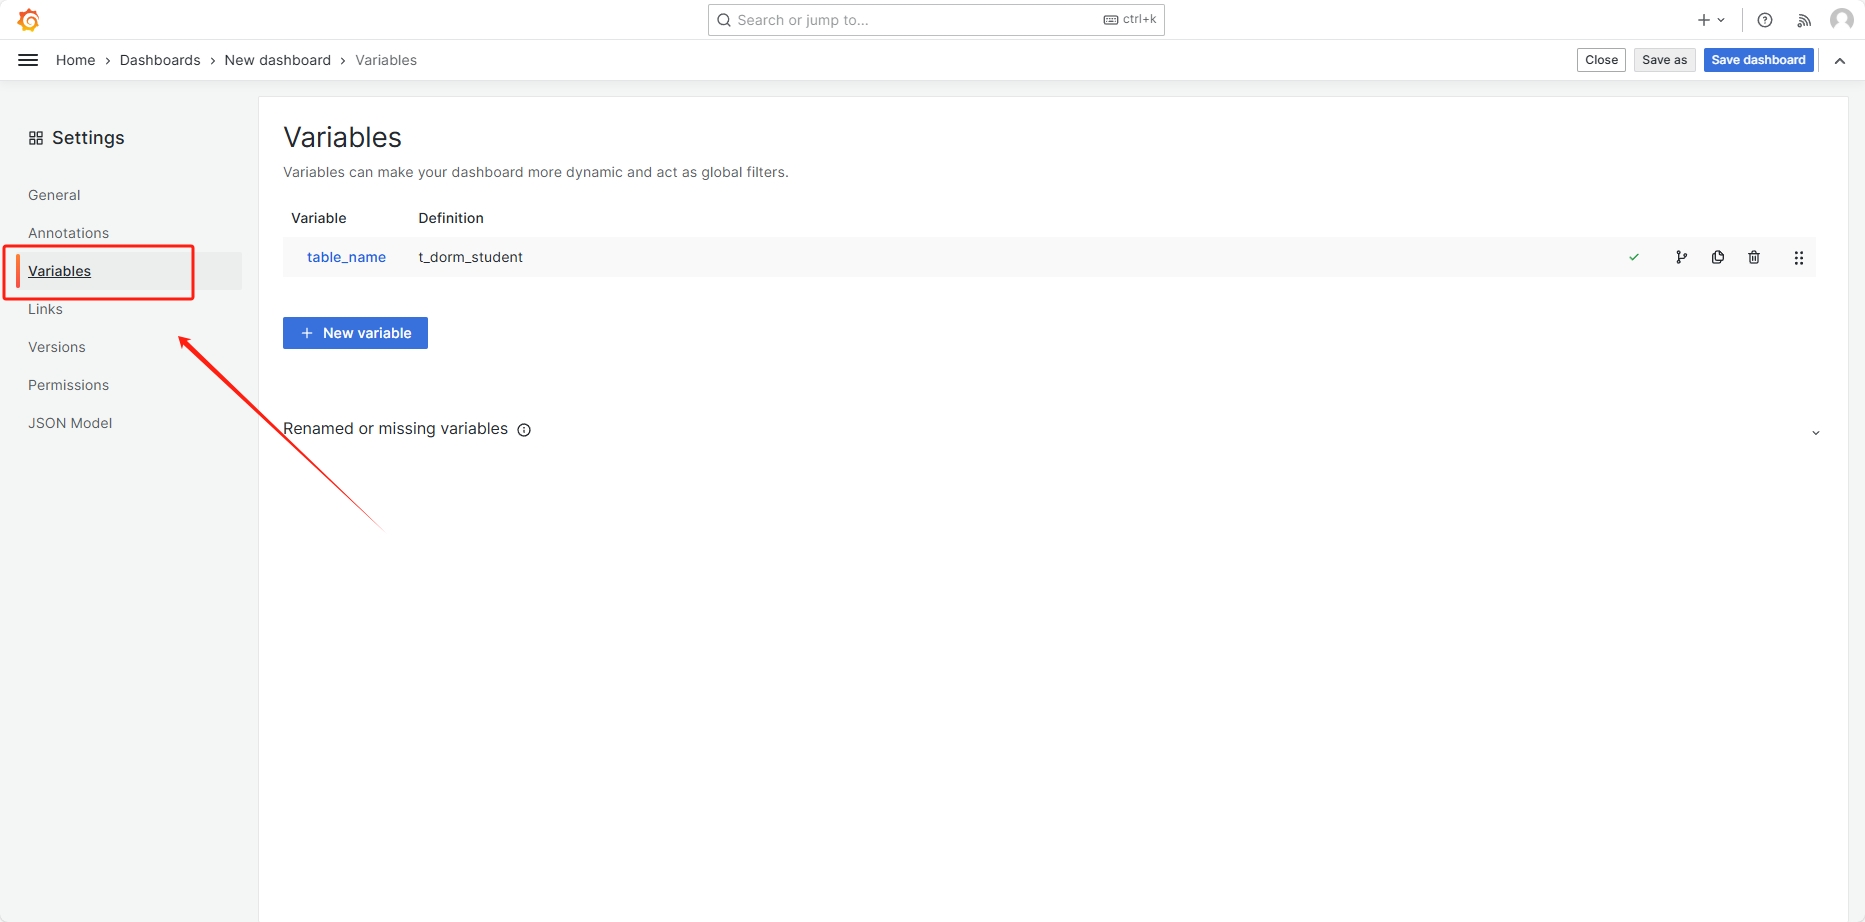Screen dimensions: 1865x922
Task: Open the table_name variable link
Action: (346, 257)
